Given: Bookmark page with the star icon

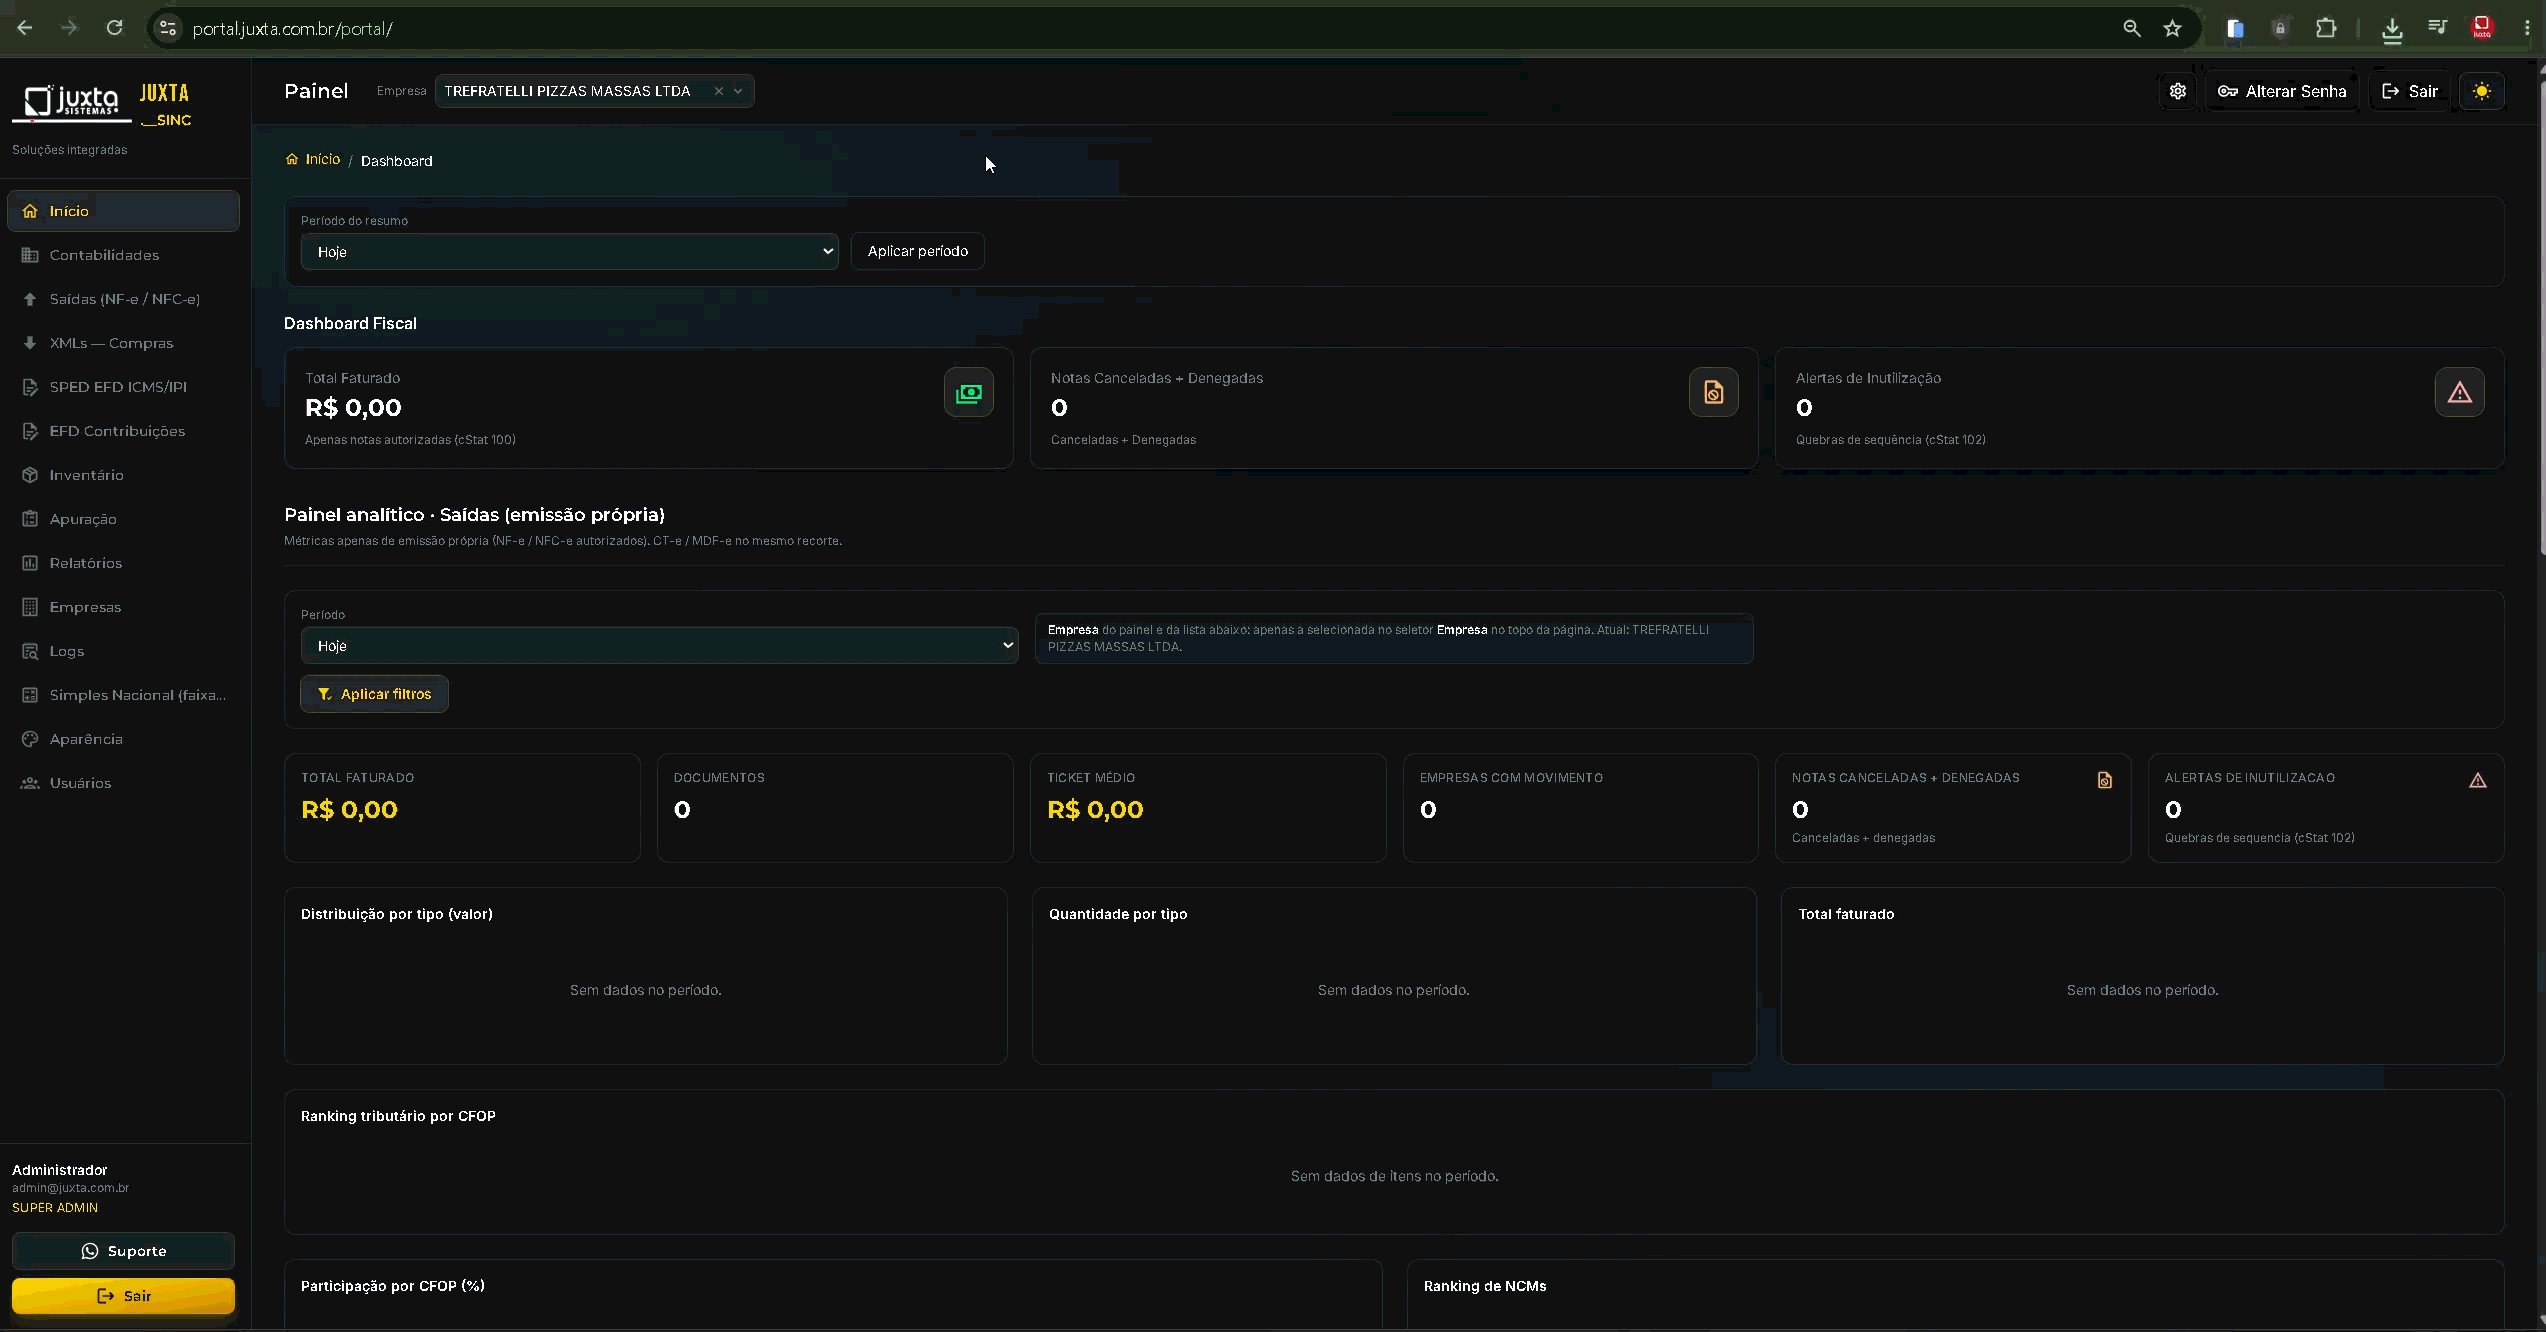Looking at the screenshot, I should [2172, 28].
